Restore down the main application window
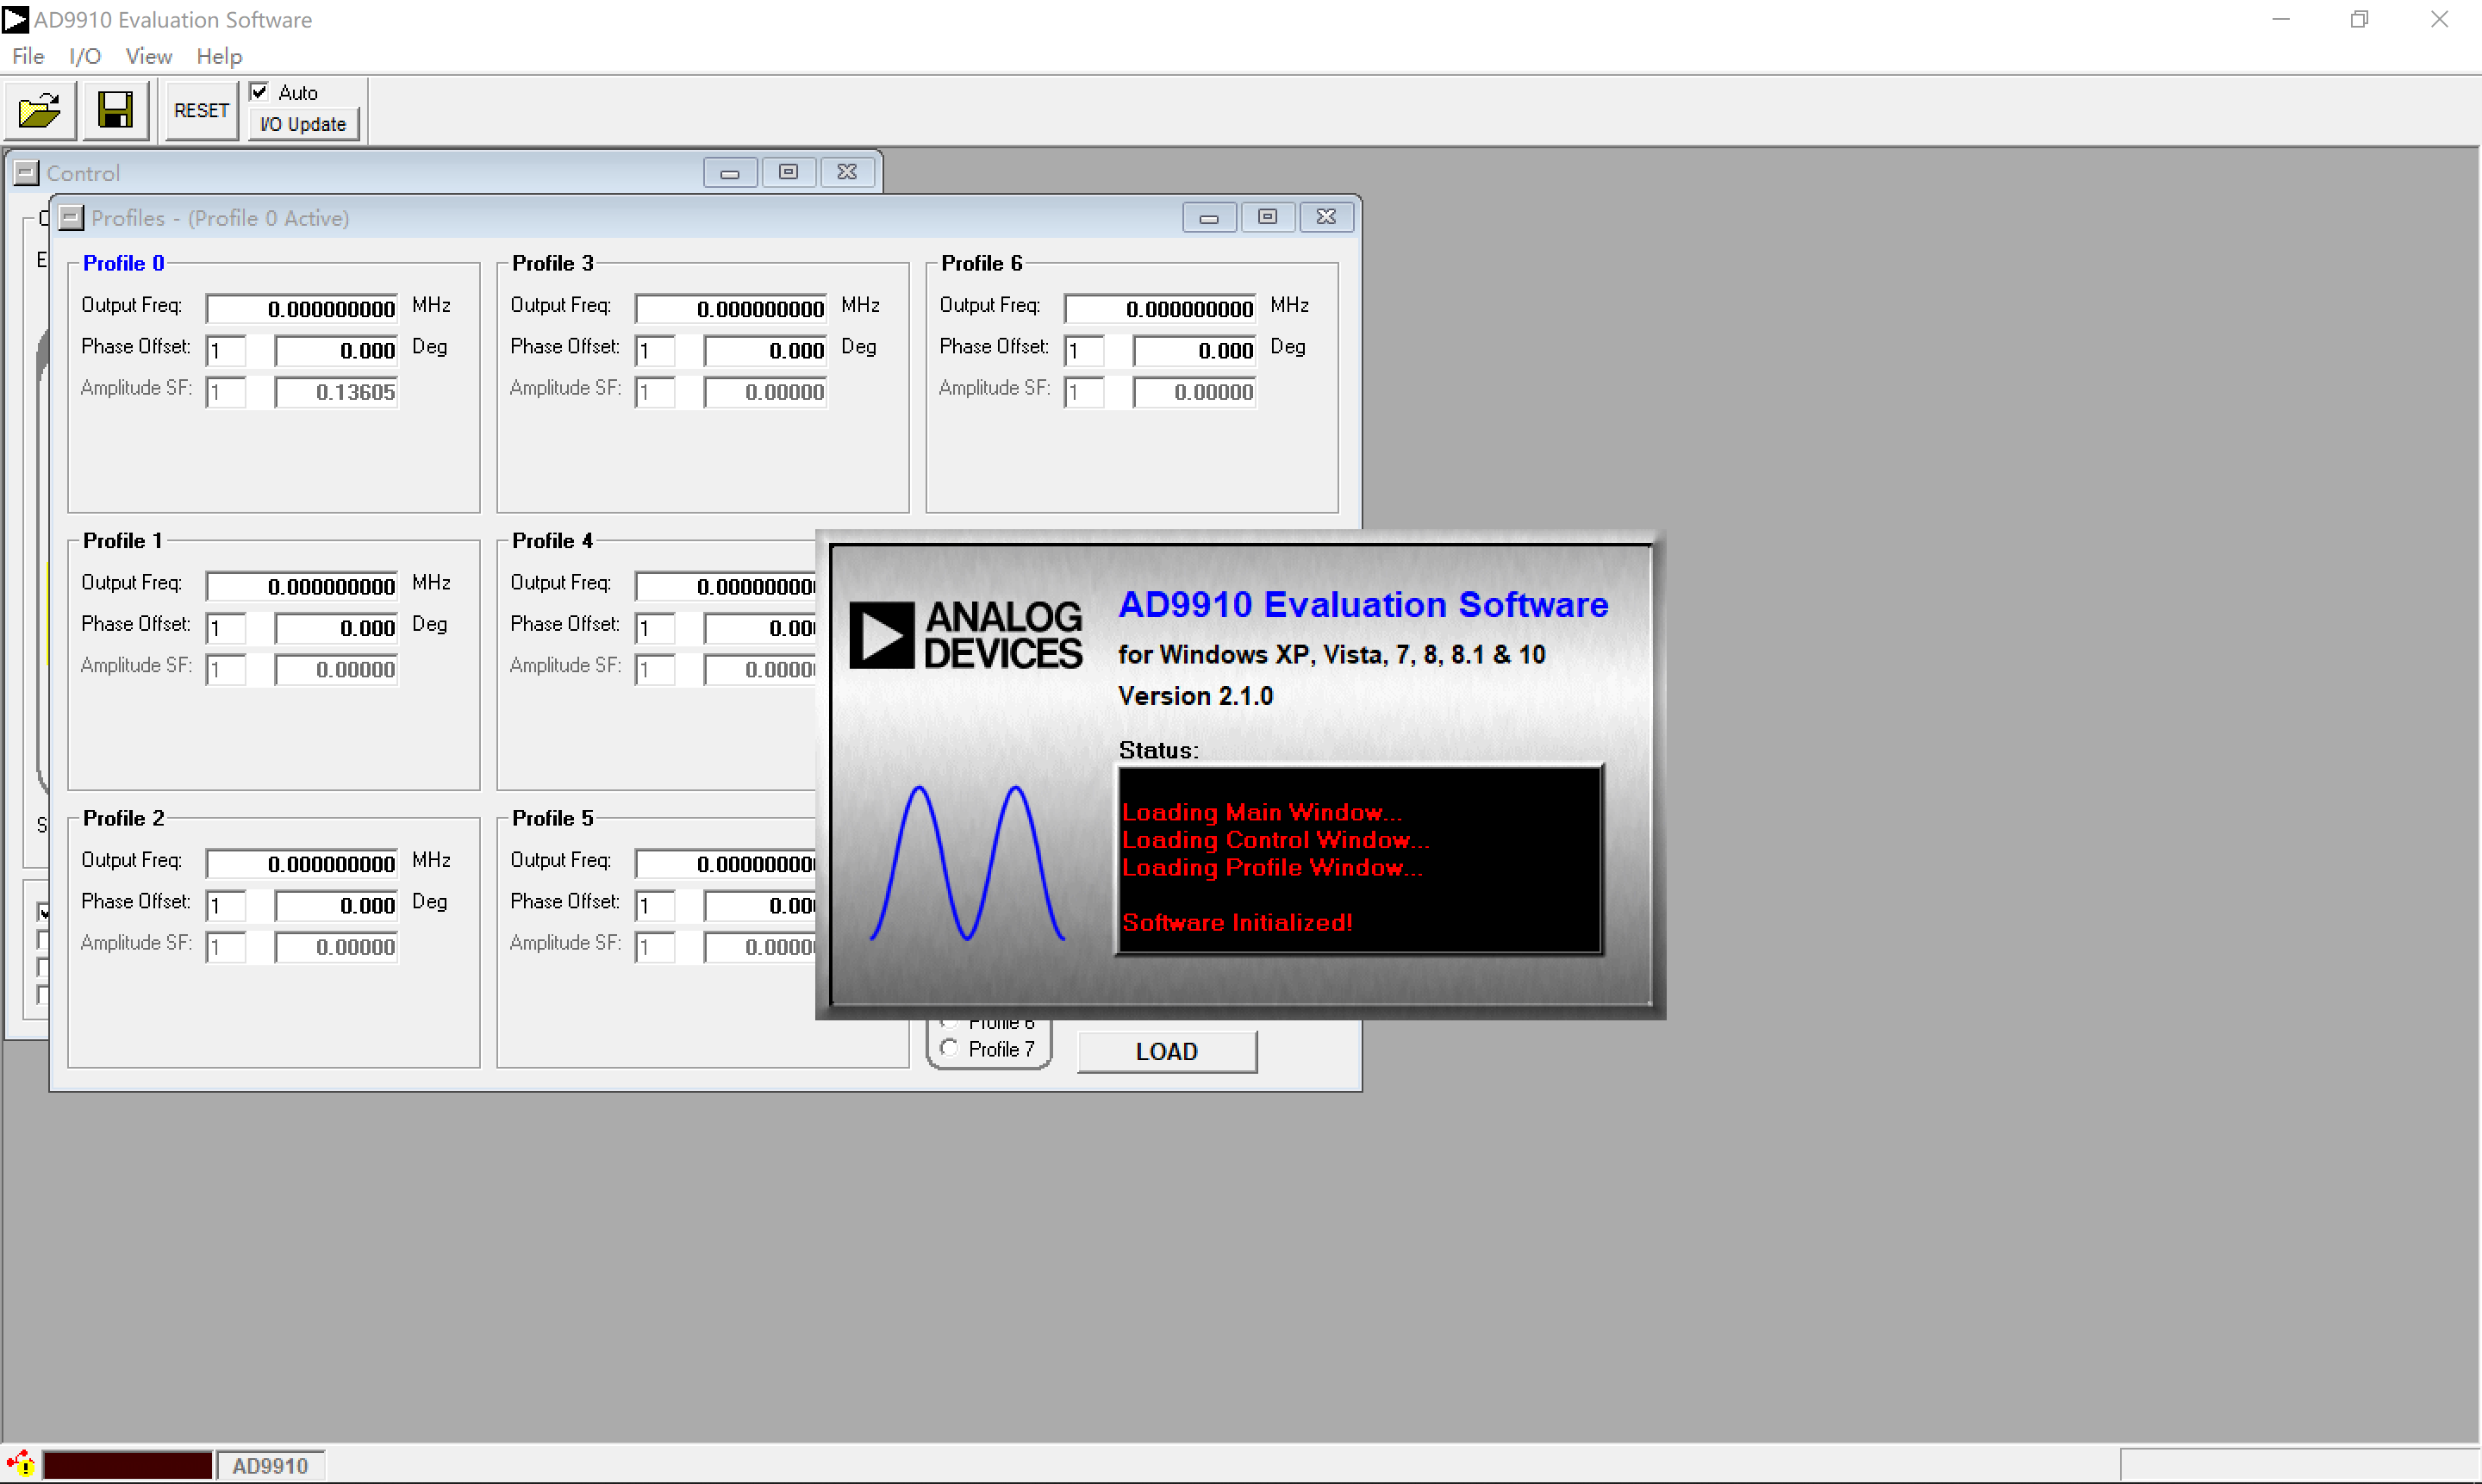Viewport: 2482px width, 1484px height. (2360, 19)
